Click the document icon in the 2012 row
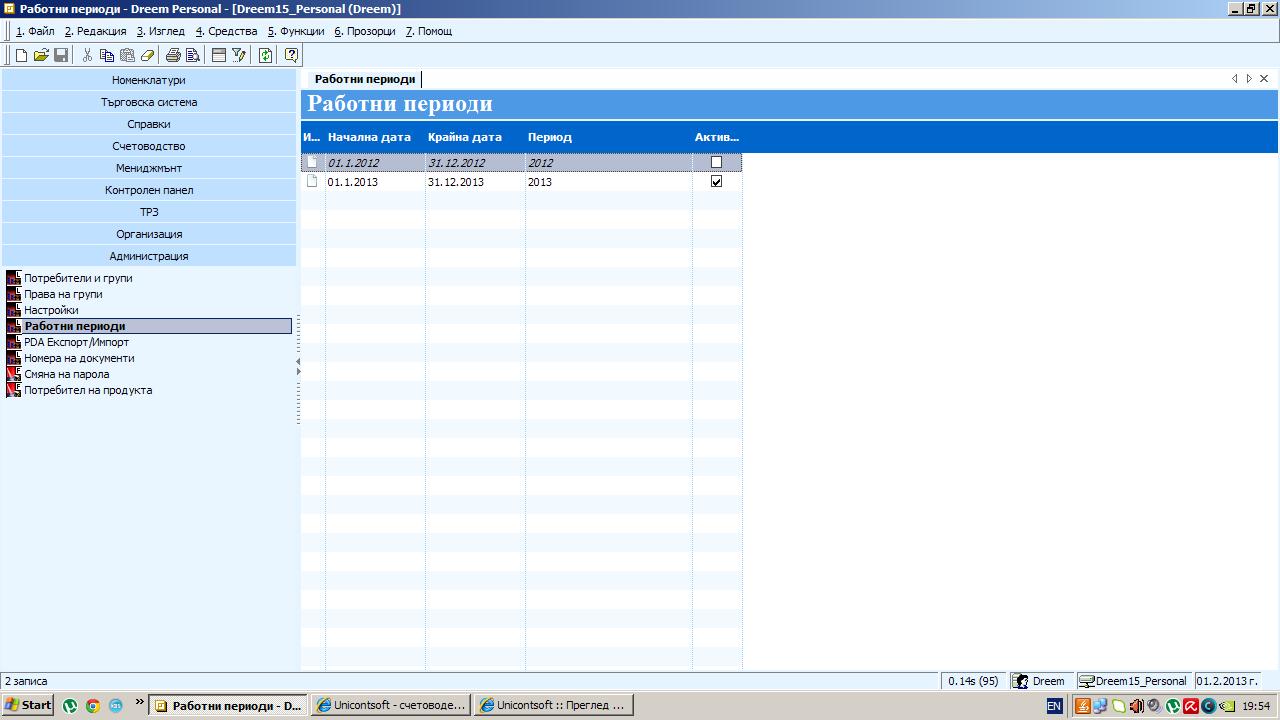This screenshot has width=1280, height=720. [x=312, y=162]
